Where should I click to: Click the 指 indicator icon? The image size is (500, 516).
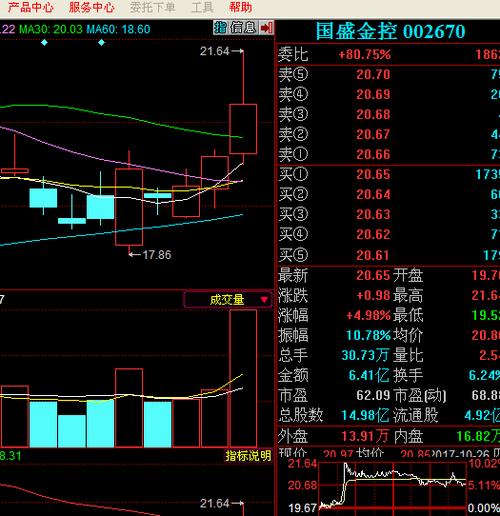point(220,28)
